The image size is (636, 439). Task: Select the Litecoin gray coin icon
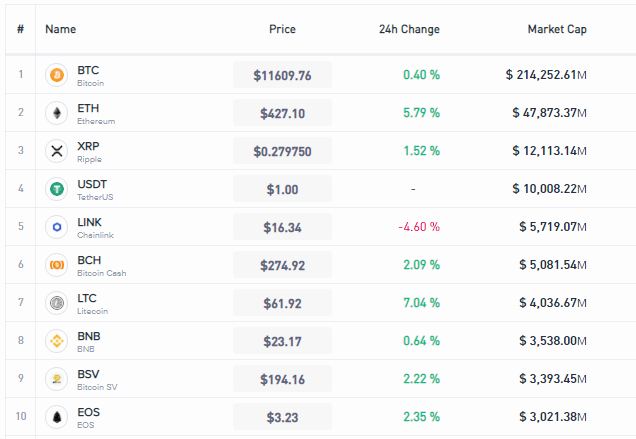[57, 303]
